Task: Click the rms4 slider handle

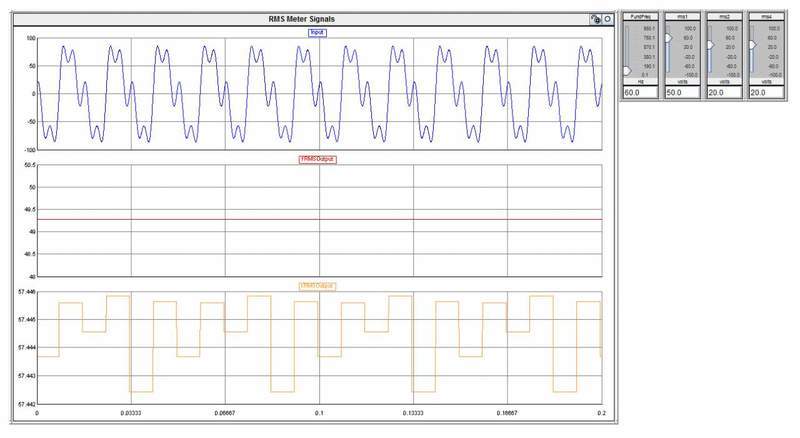Action: 752,45
